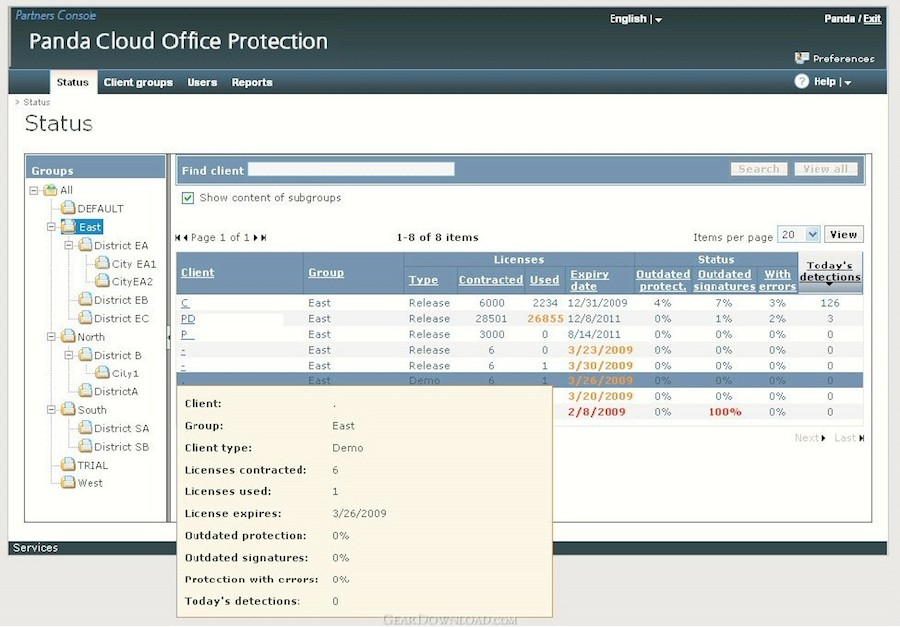The image size is (900, 627).
Task: Click the 126 detections value
Action: pos(830,303)
